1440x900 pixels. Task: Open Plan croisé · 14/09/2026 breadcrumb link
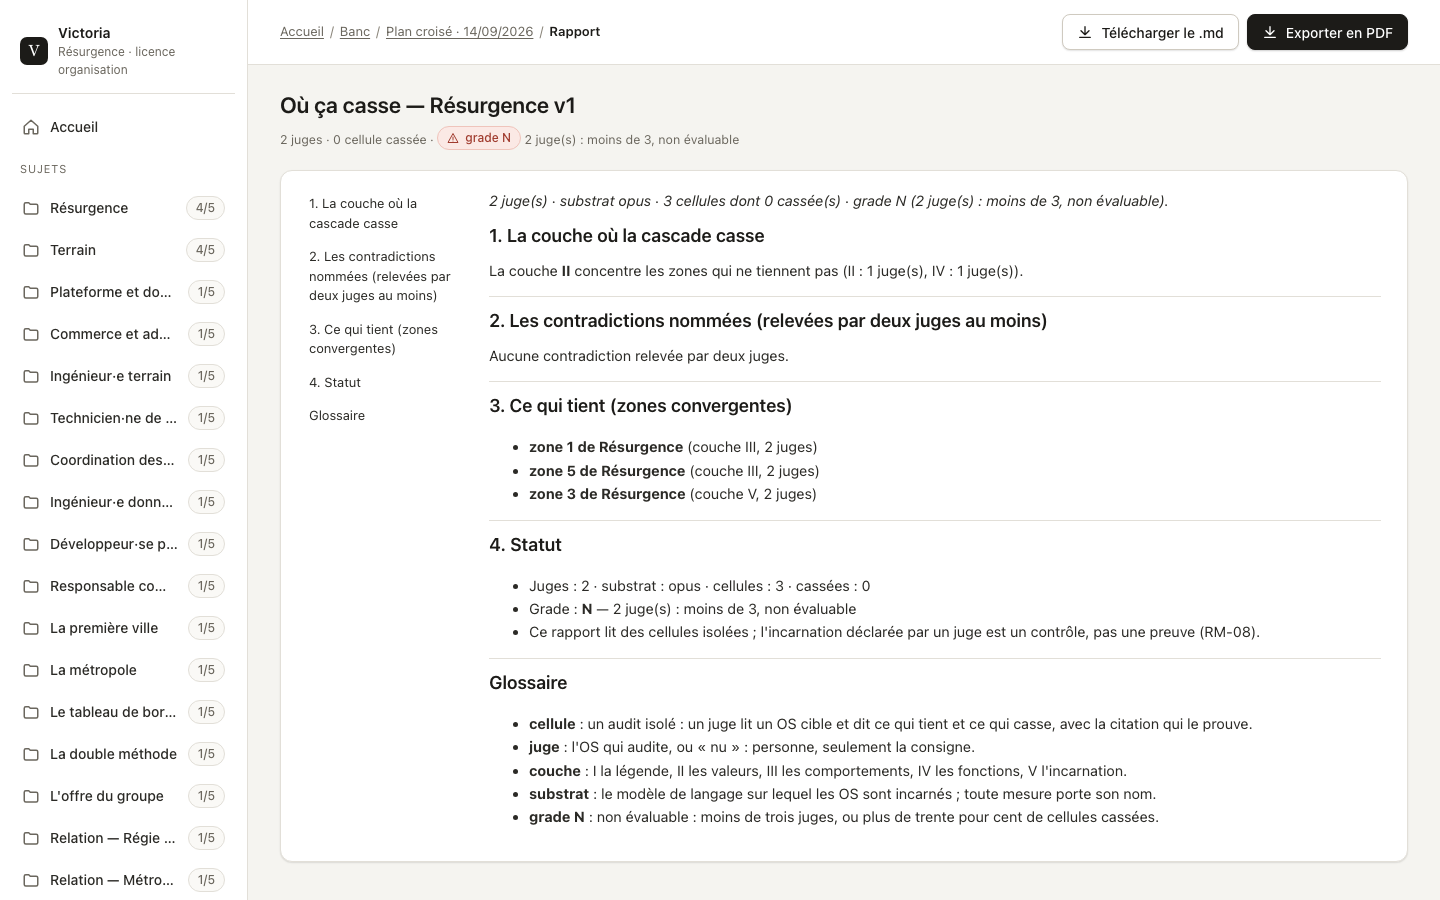(459, 32)
